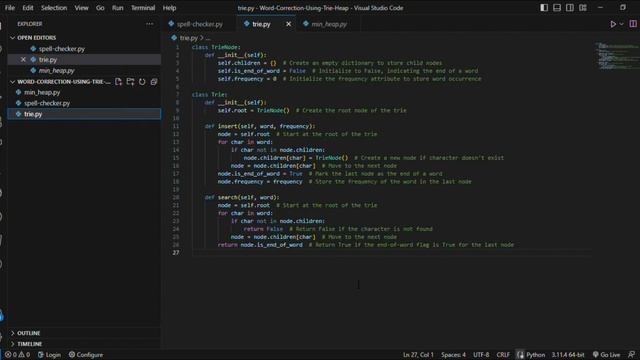Close the trie.py editor tab
The width and height of the screenshot is (640, 360).
tap(289, 24)
